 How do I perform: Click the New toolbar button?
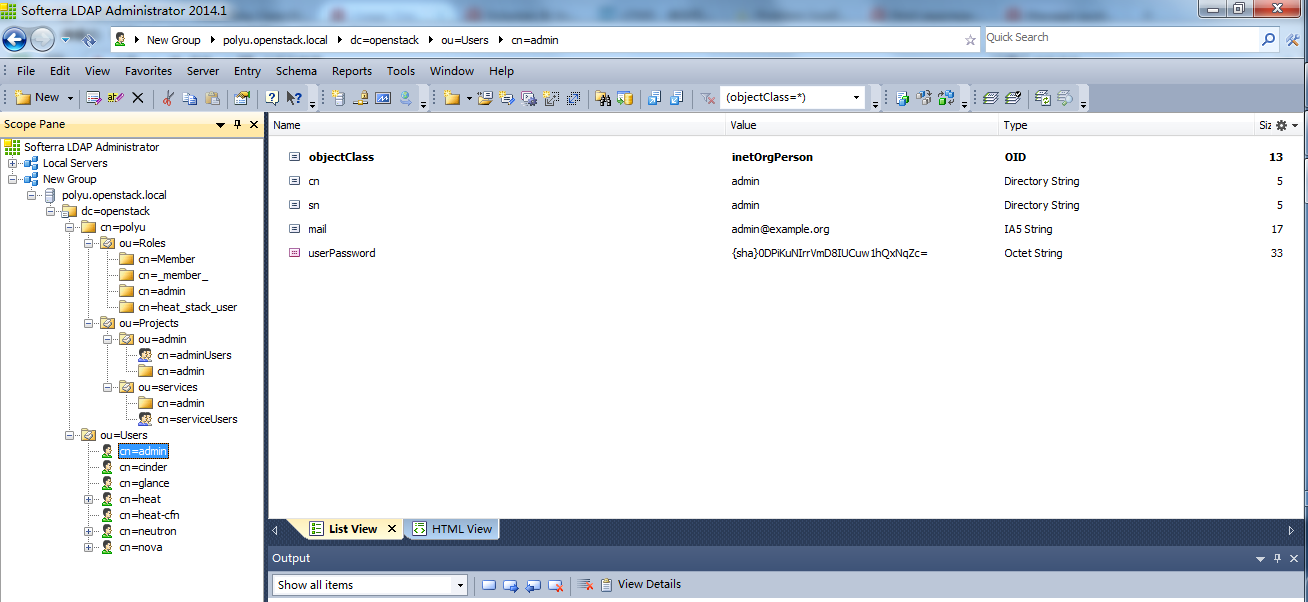[38, 98]
